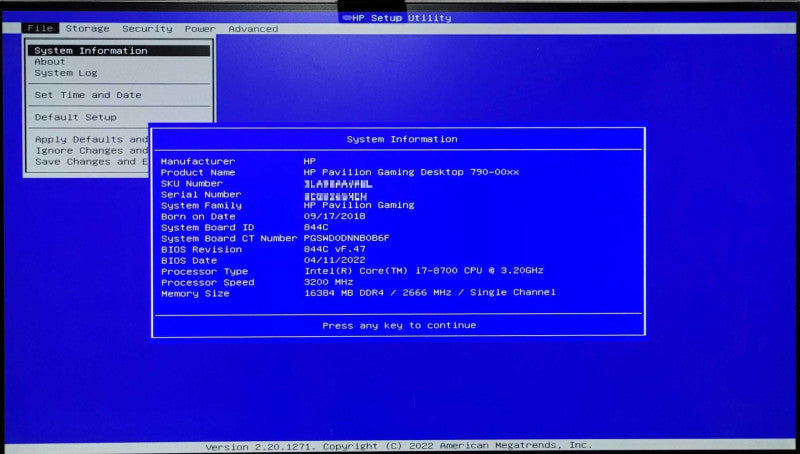The width and height of the screenshot is (800, 454).
Task: Open the Advanced menu
Action: click(253, 29)
